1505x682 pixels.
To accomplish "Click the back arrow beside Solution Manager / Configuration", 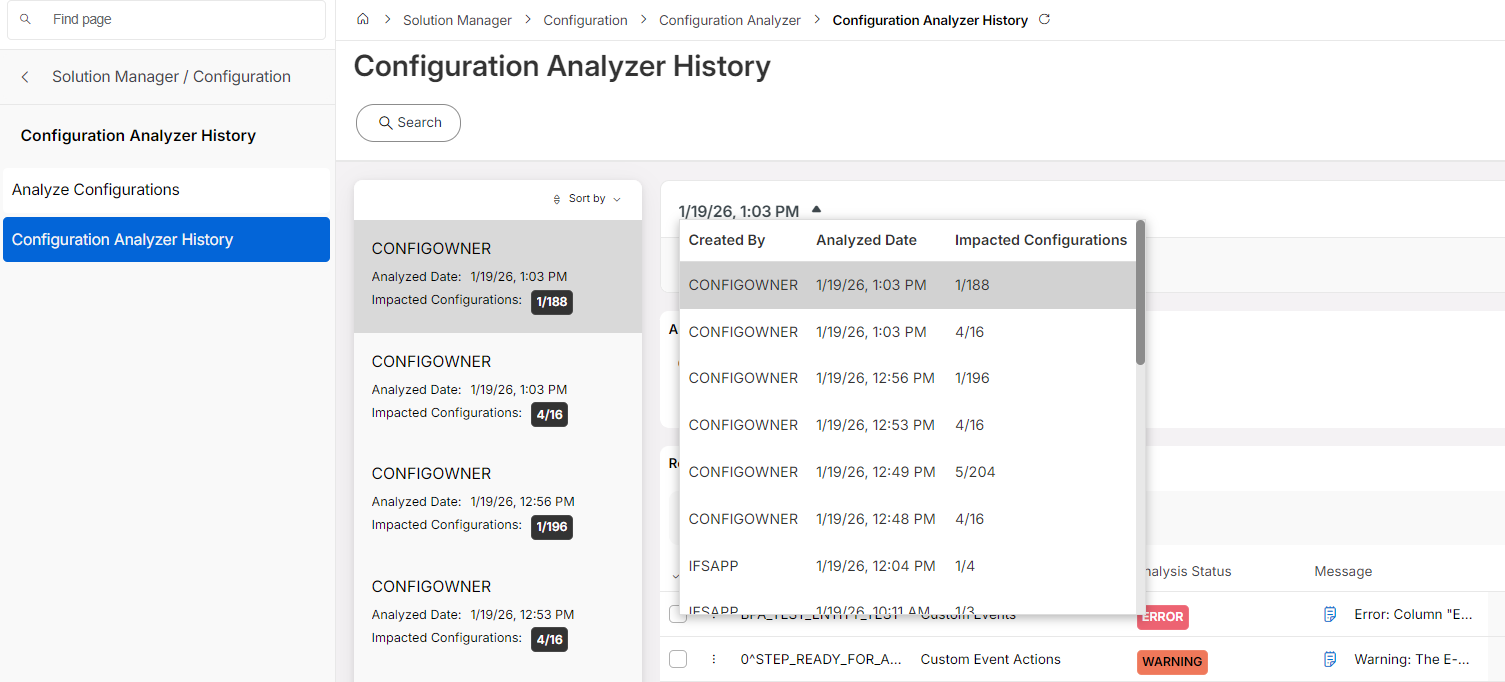I will [x=25, y=77].
